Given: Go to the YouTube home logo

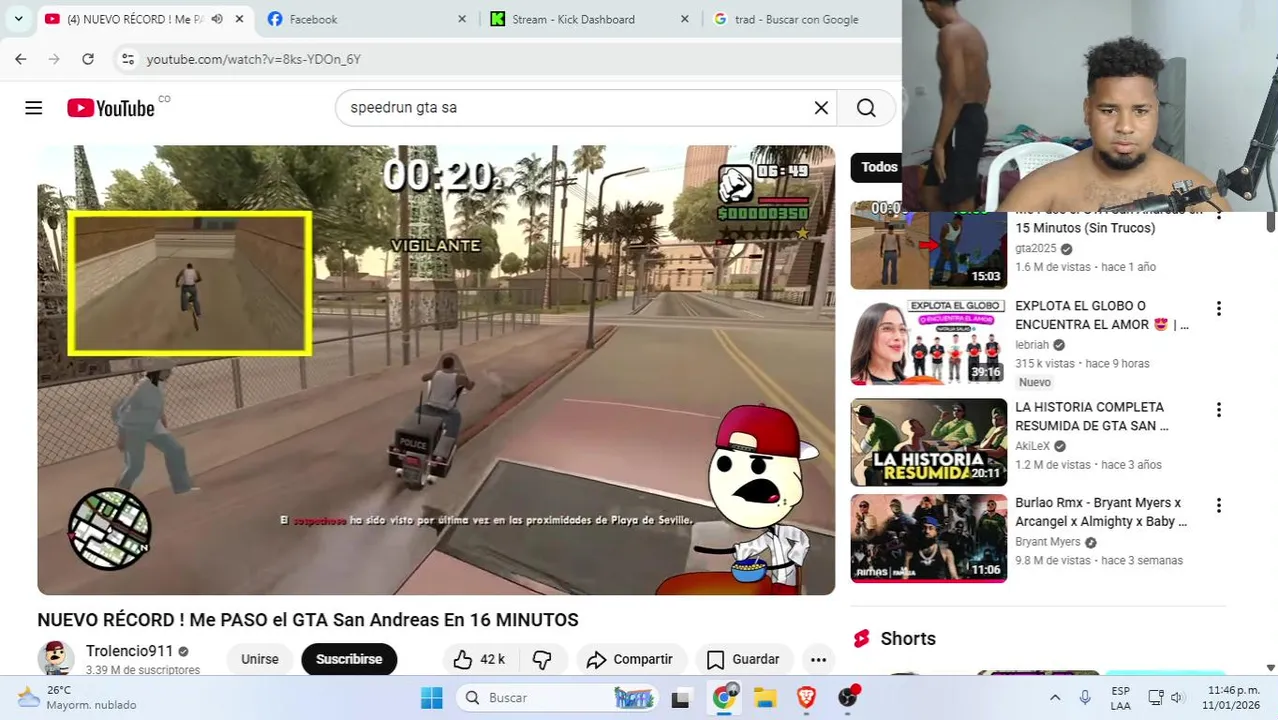Looking at the screenshot, I should point(111,108).
